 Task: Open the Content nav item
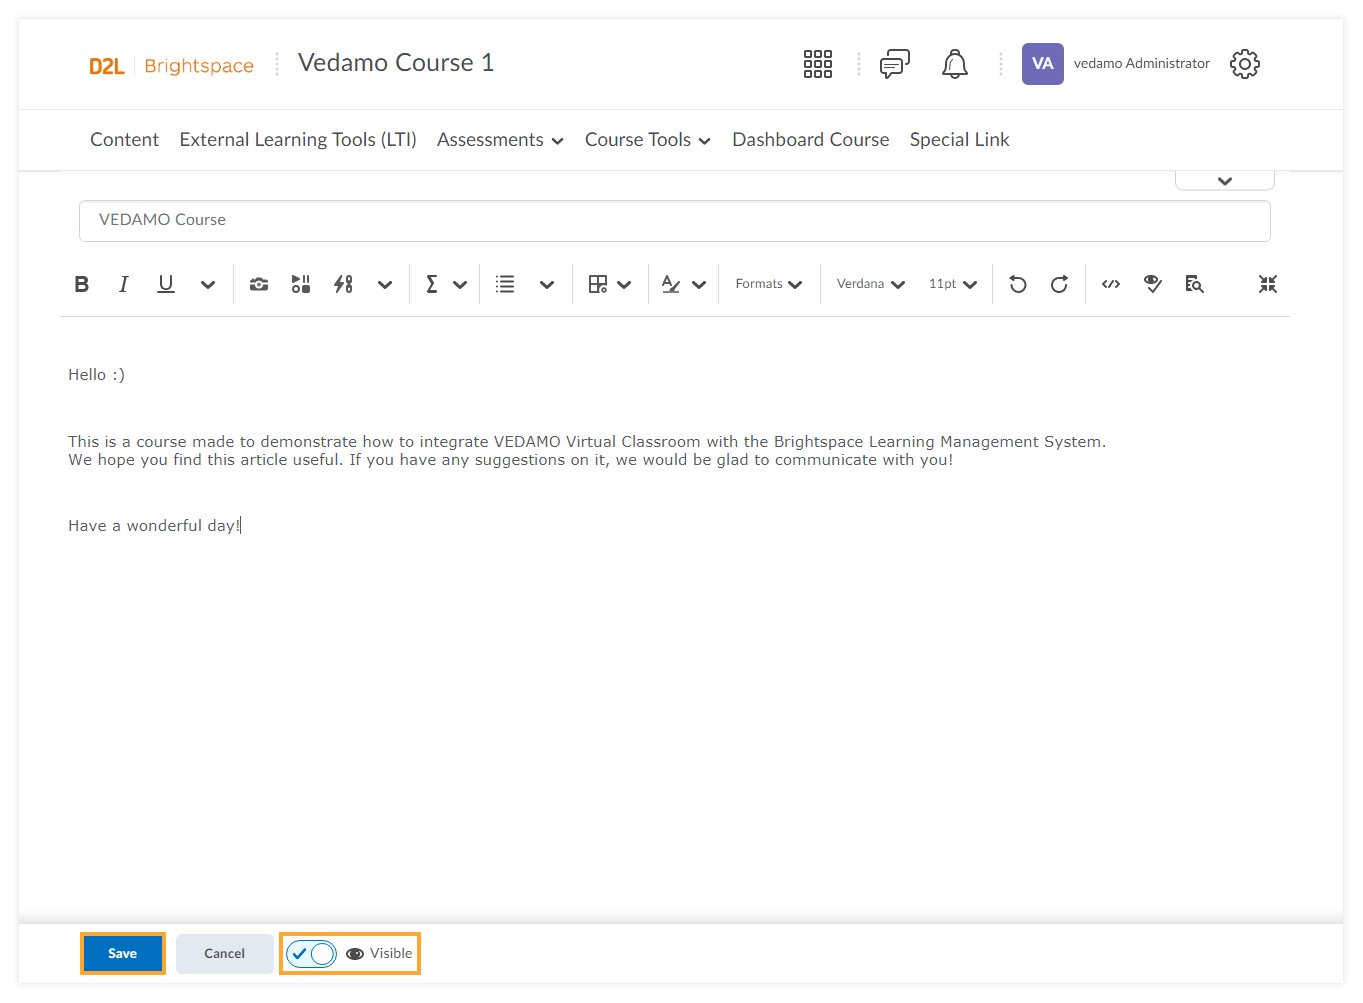click(125, 140)
